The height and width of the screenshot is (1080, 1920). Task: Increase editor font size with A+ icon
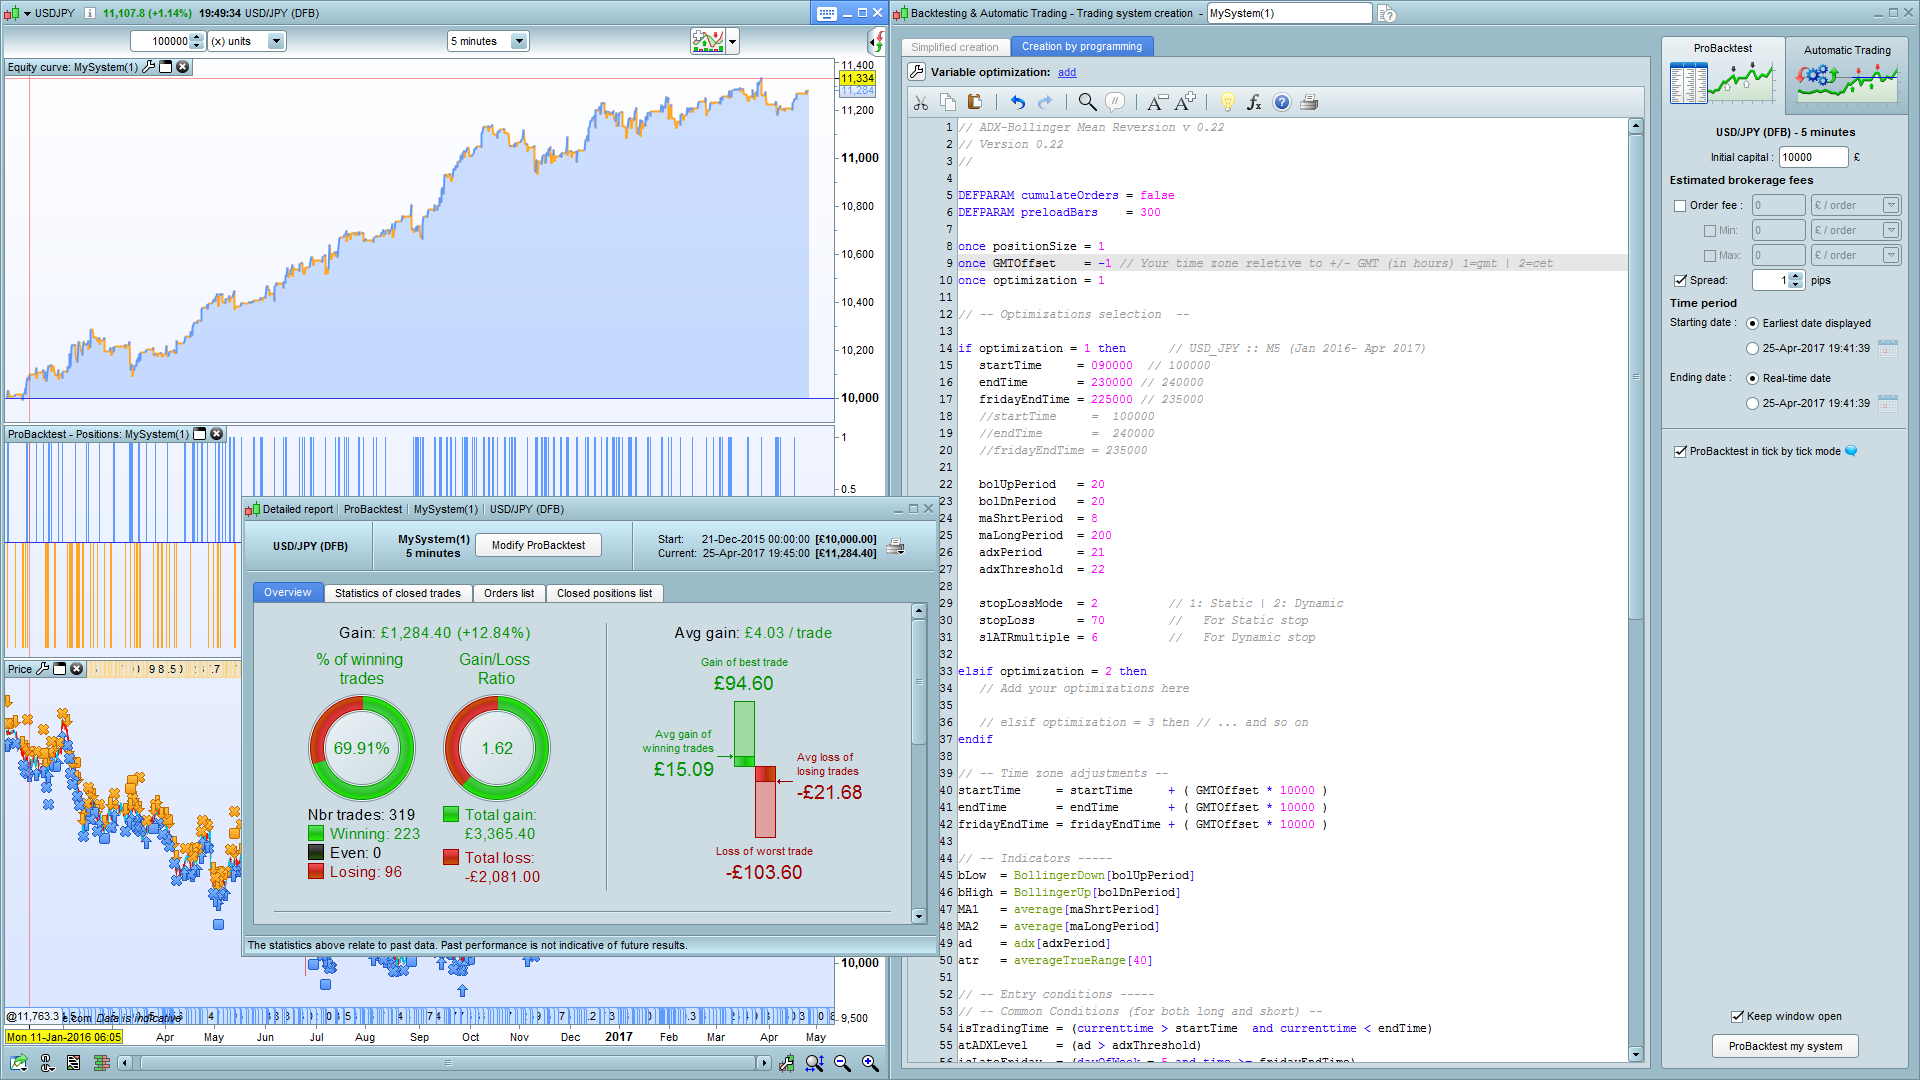pyautogui.click(x=1186, y=102)
